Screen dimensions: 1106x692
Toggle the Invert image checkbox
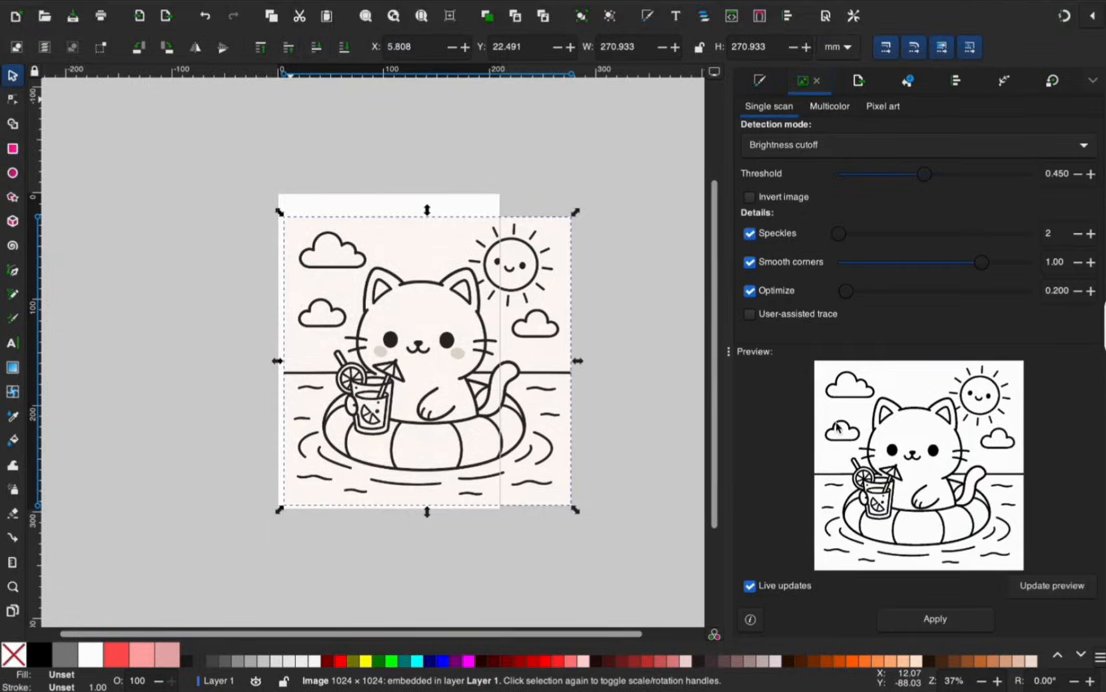pyautogui.click(x=749, y=198)
